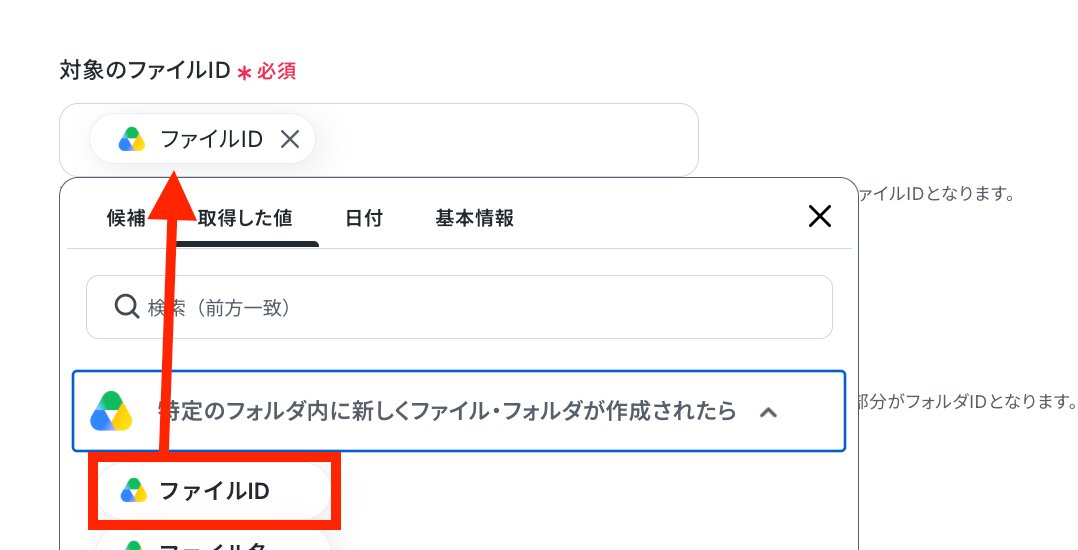Open the 基本情報 tab

pyautogui.click(x=474, y=219)
